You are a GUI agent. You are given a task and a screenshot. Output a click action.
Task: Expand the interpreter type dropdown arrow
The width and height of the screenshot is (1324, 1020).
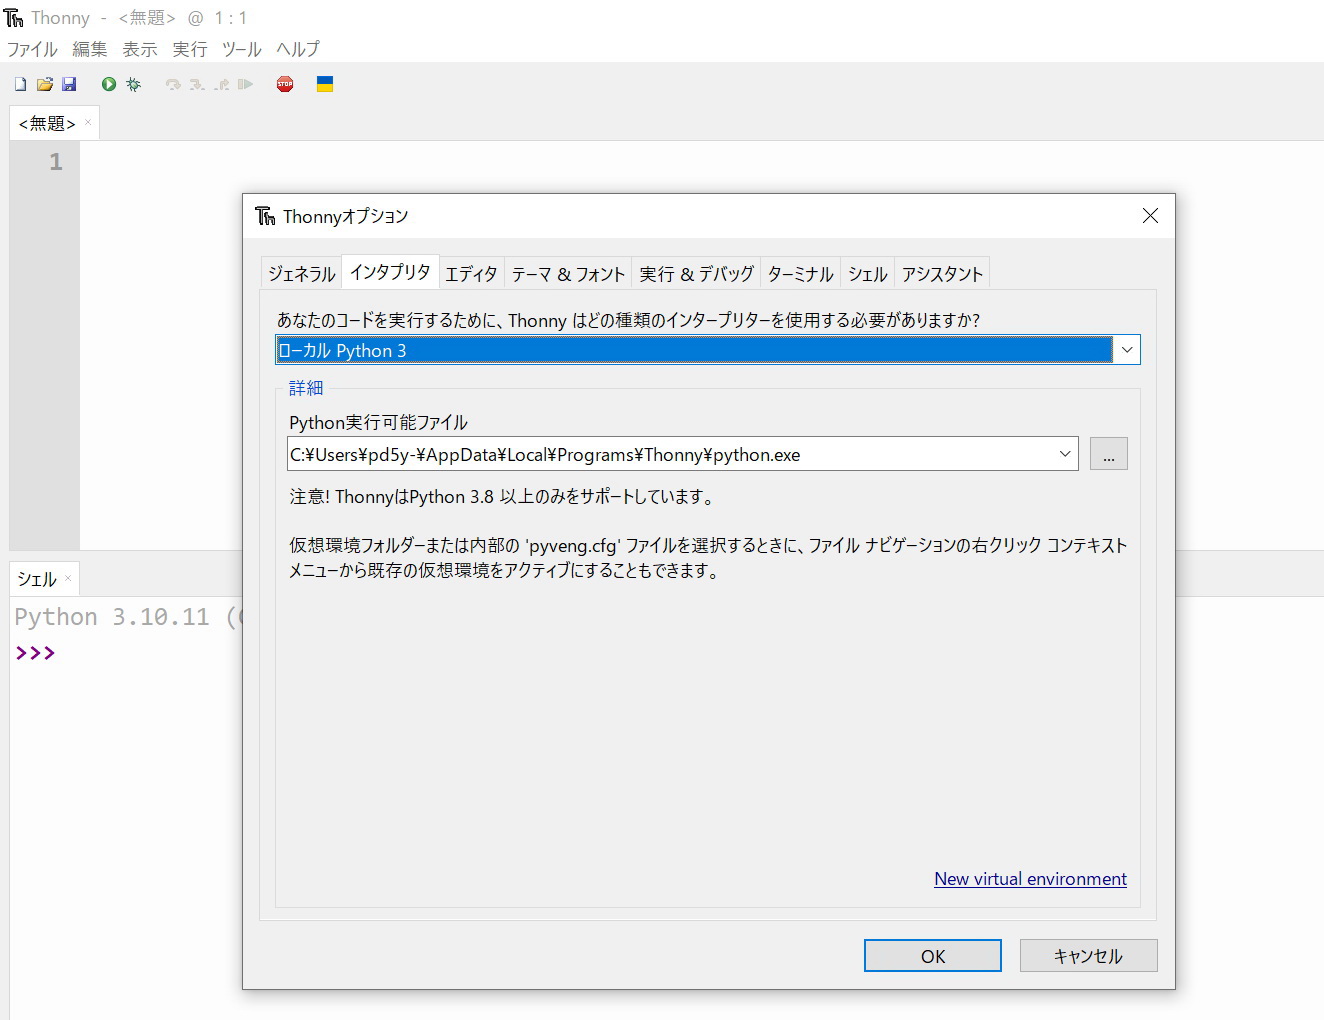[x=1127, y=350]
